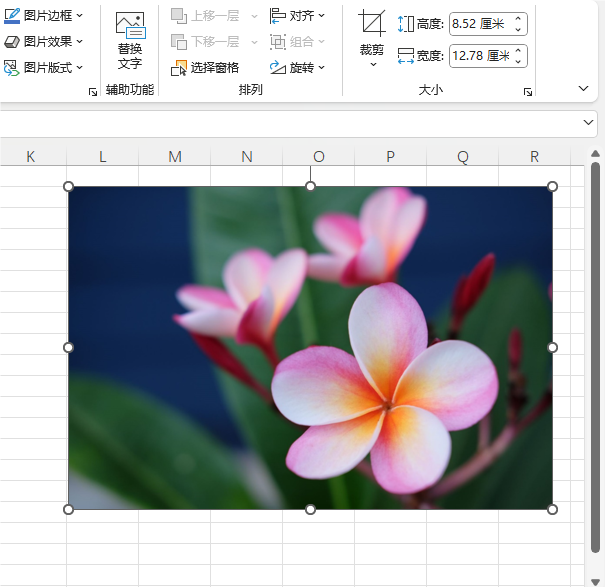Click the 上移一层 bring forward button
This screenshot has width=605, height=587.
point(206,16)
